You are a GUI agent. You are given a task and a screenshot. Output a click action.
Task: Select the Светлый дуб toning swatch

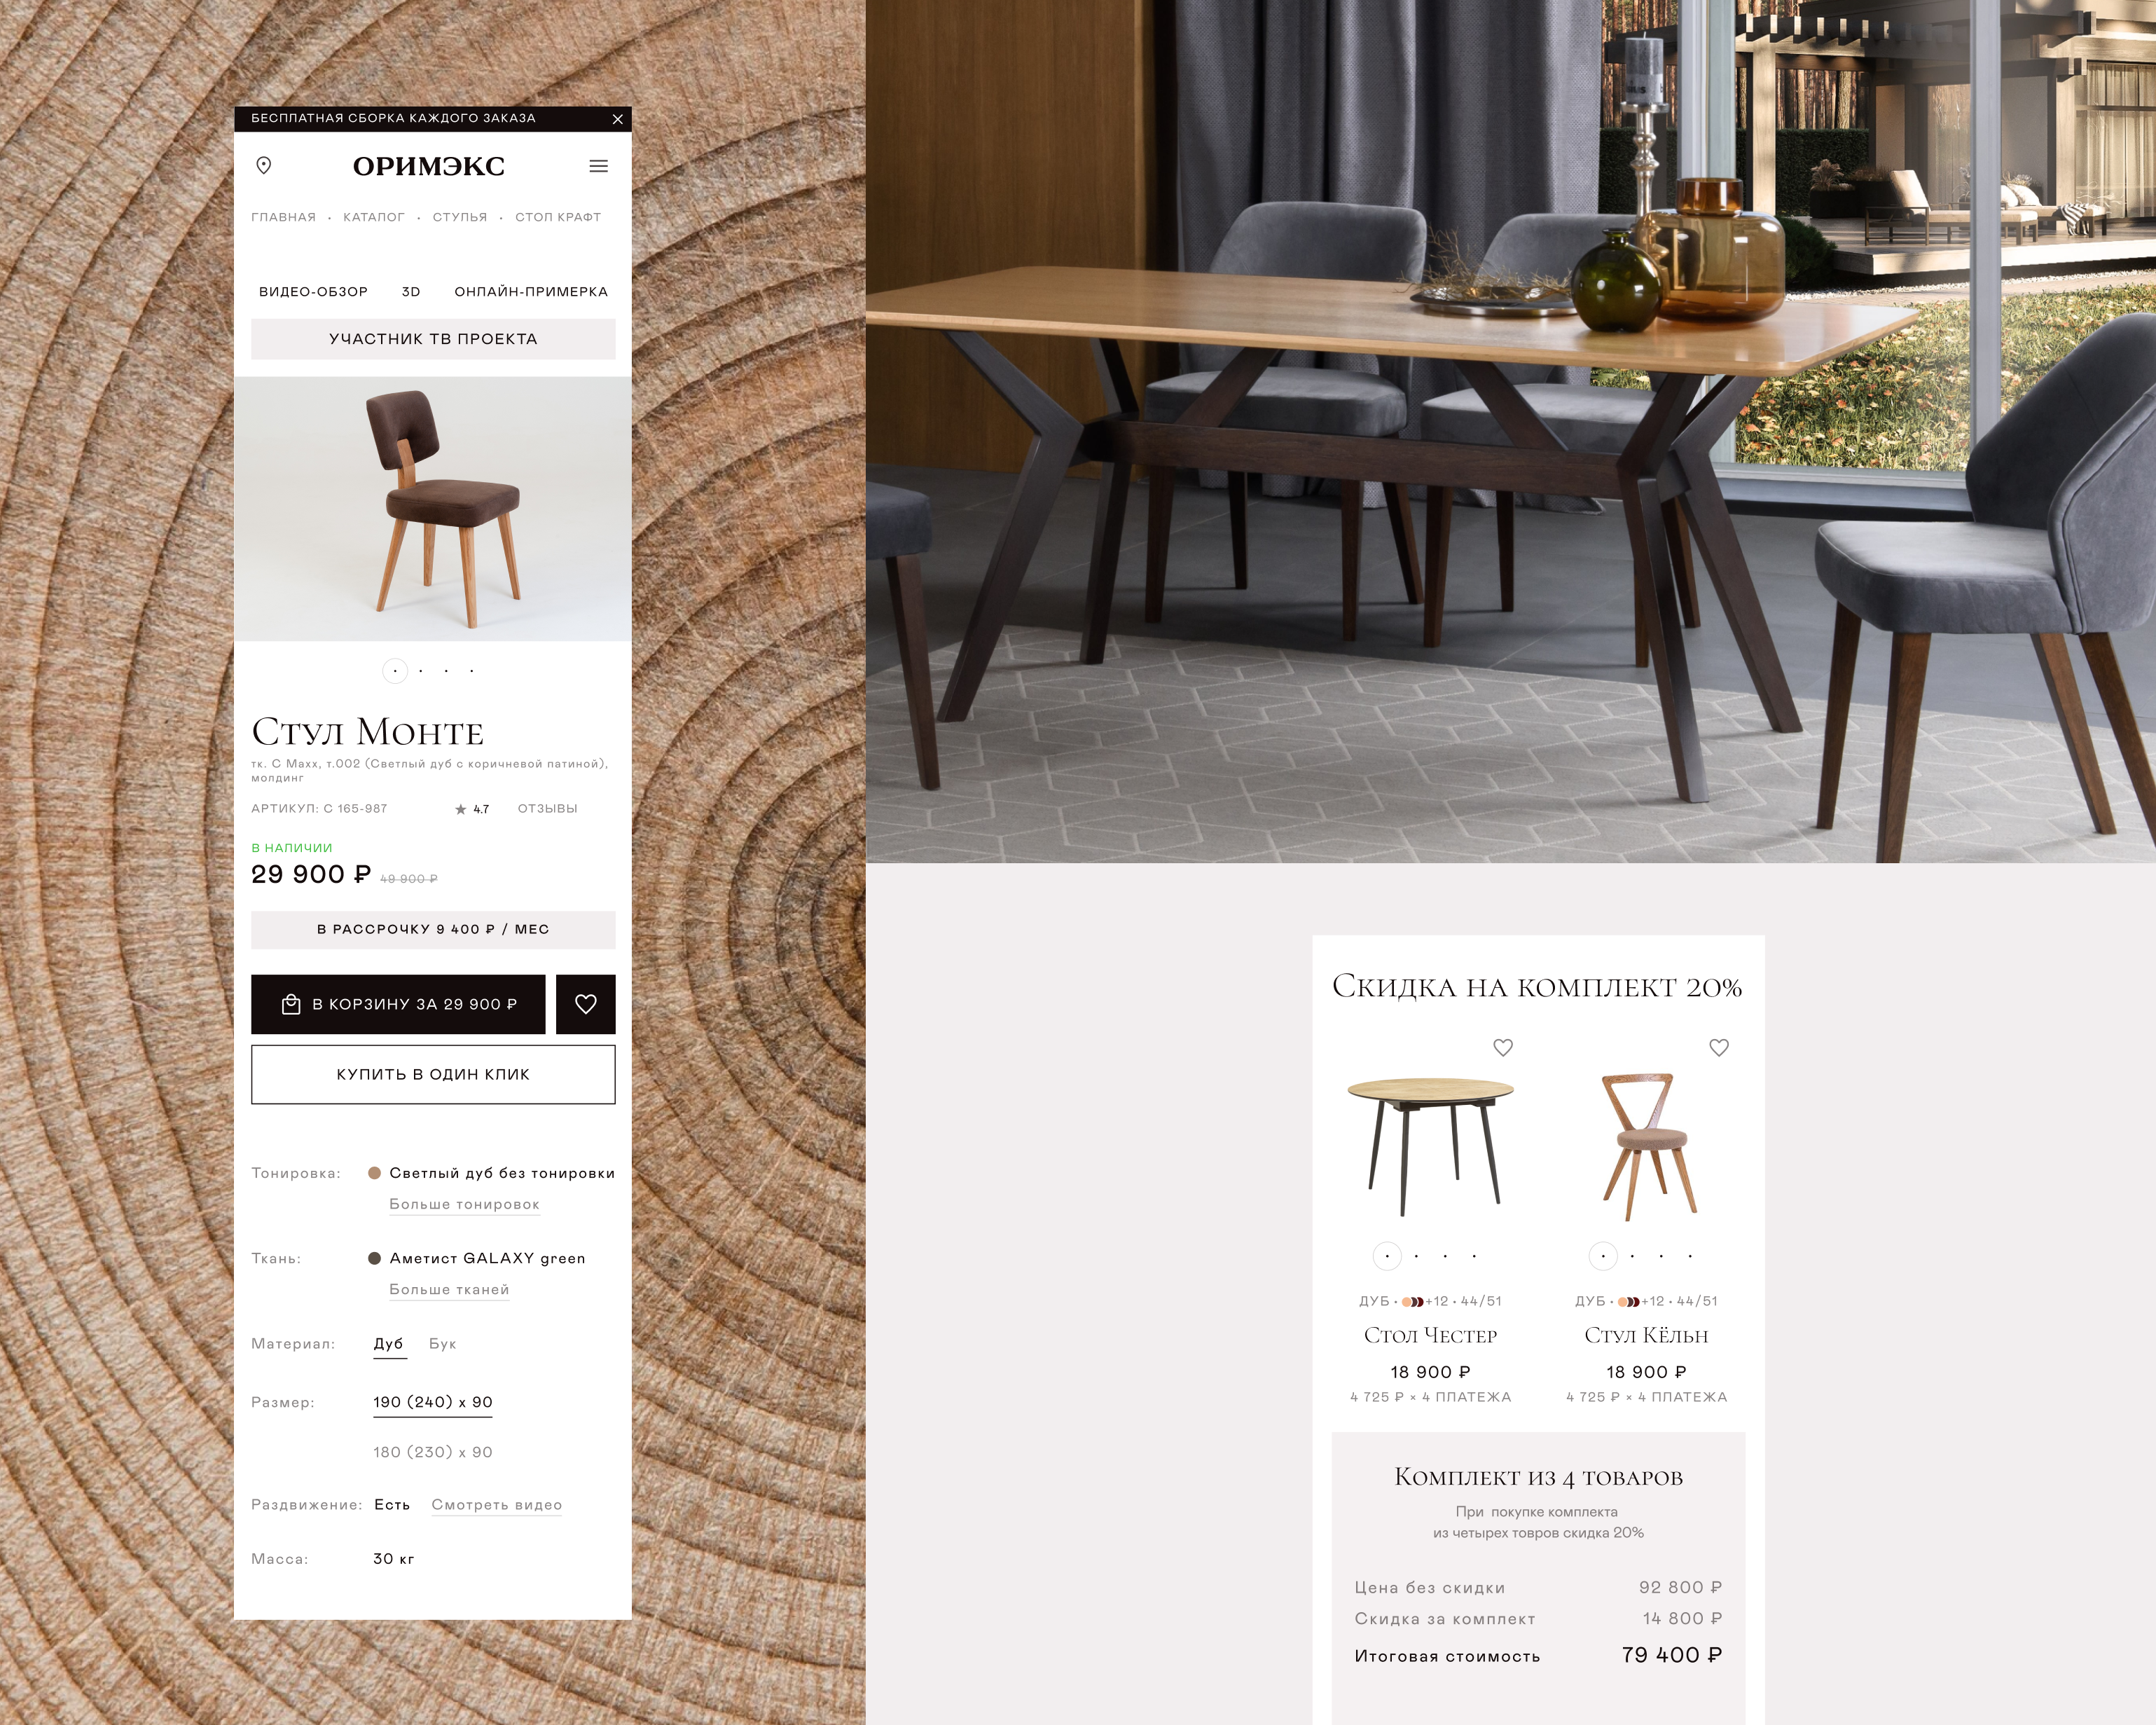(375, 1173)
